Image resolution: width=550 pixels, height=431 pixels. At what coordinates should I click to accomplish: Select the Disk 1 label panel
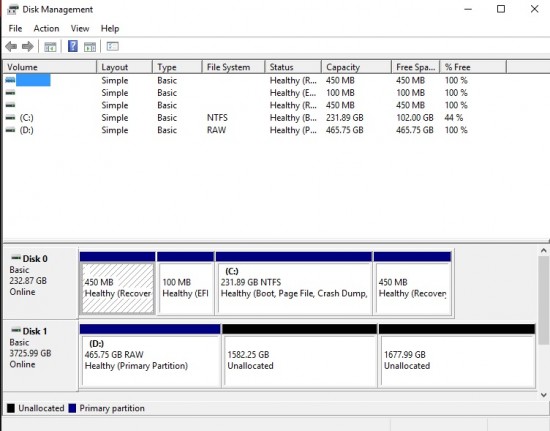40,356
